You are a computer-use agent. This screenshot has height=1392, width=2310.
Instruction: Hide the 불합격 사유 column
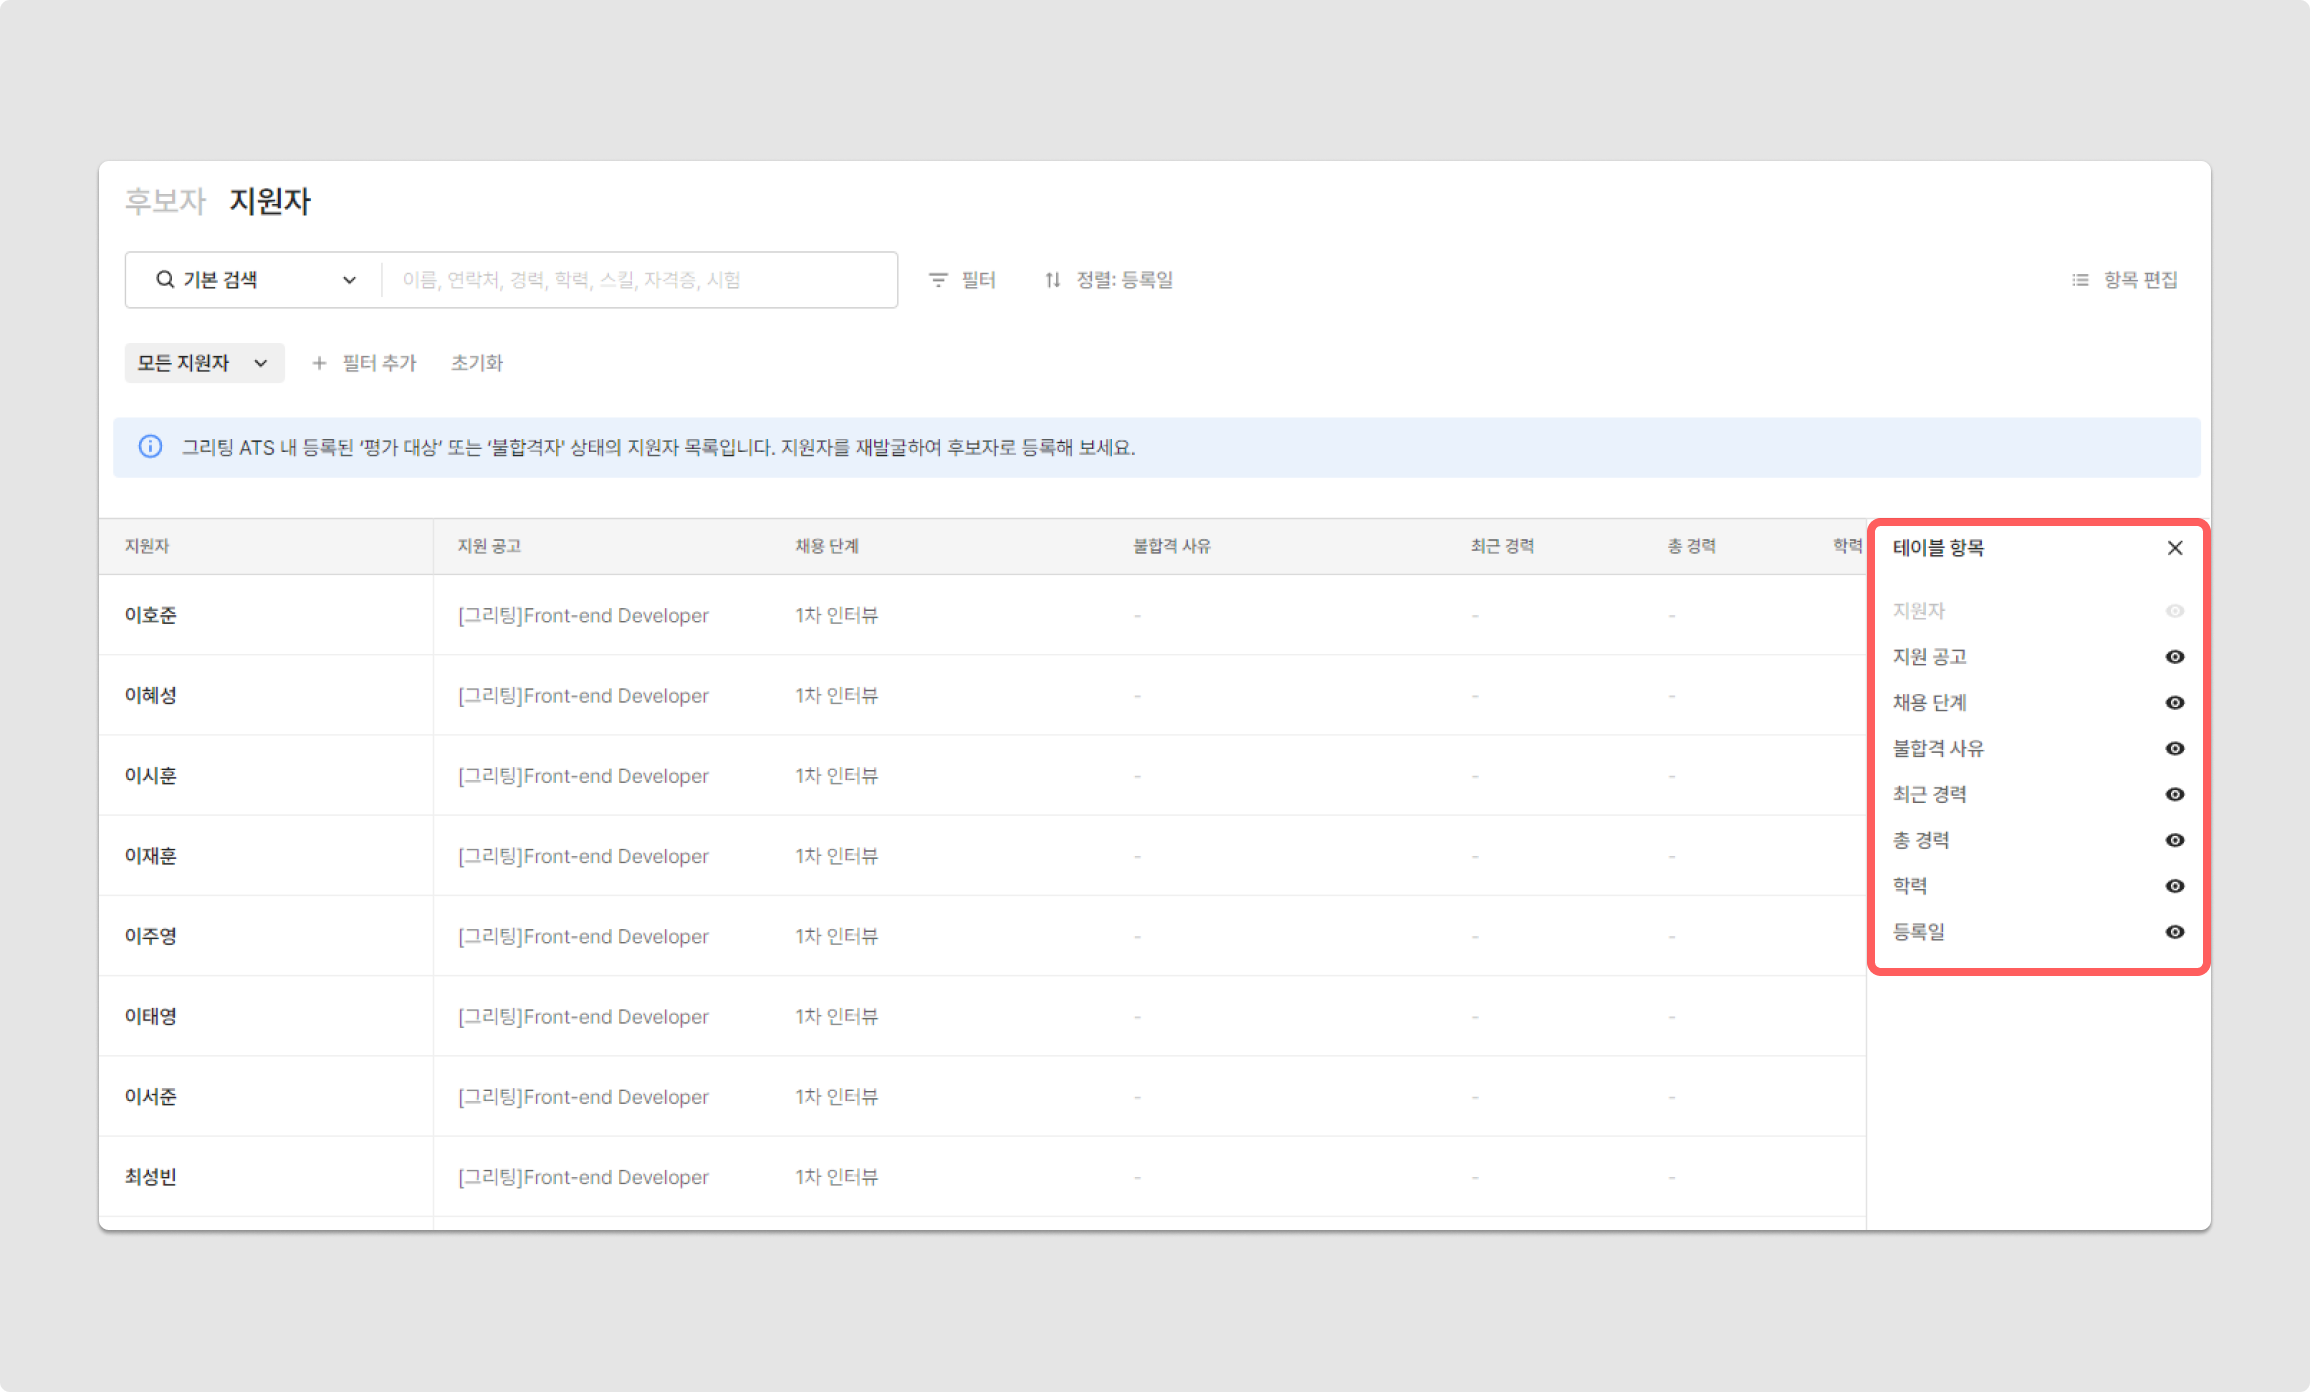tap(2175, 749)
